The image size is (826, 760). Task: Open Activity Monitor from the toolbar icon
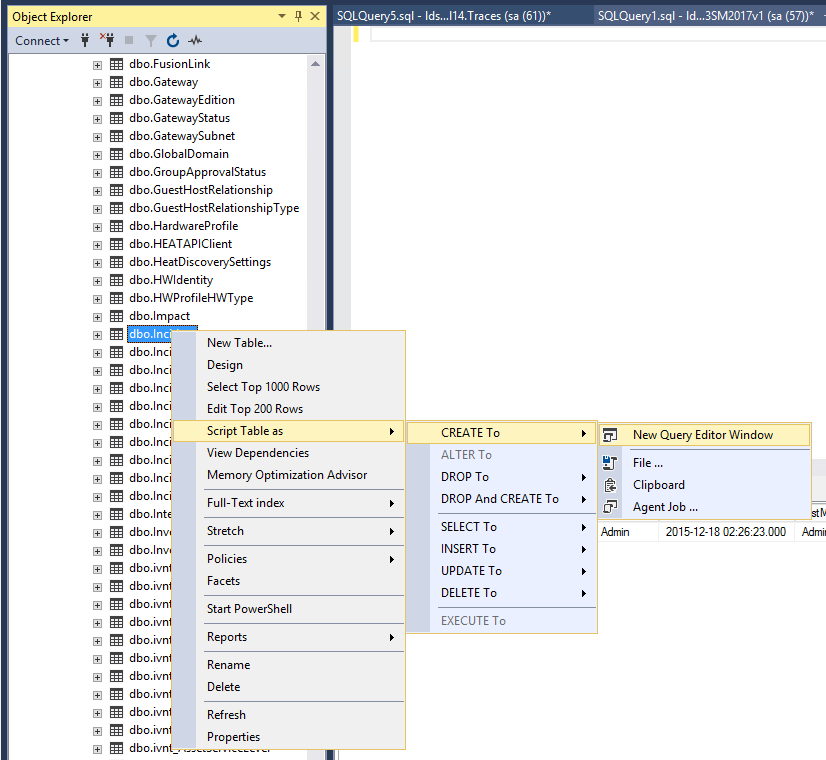coord(195,41)
